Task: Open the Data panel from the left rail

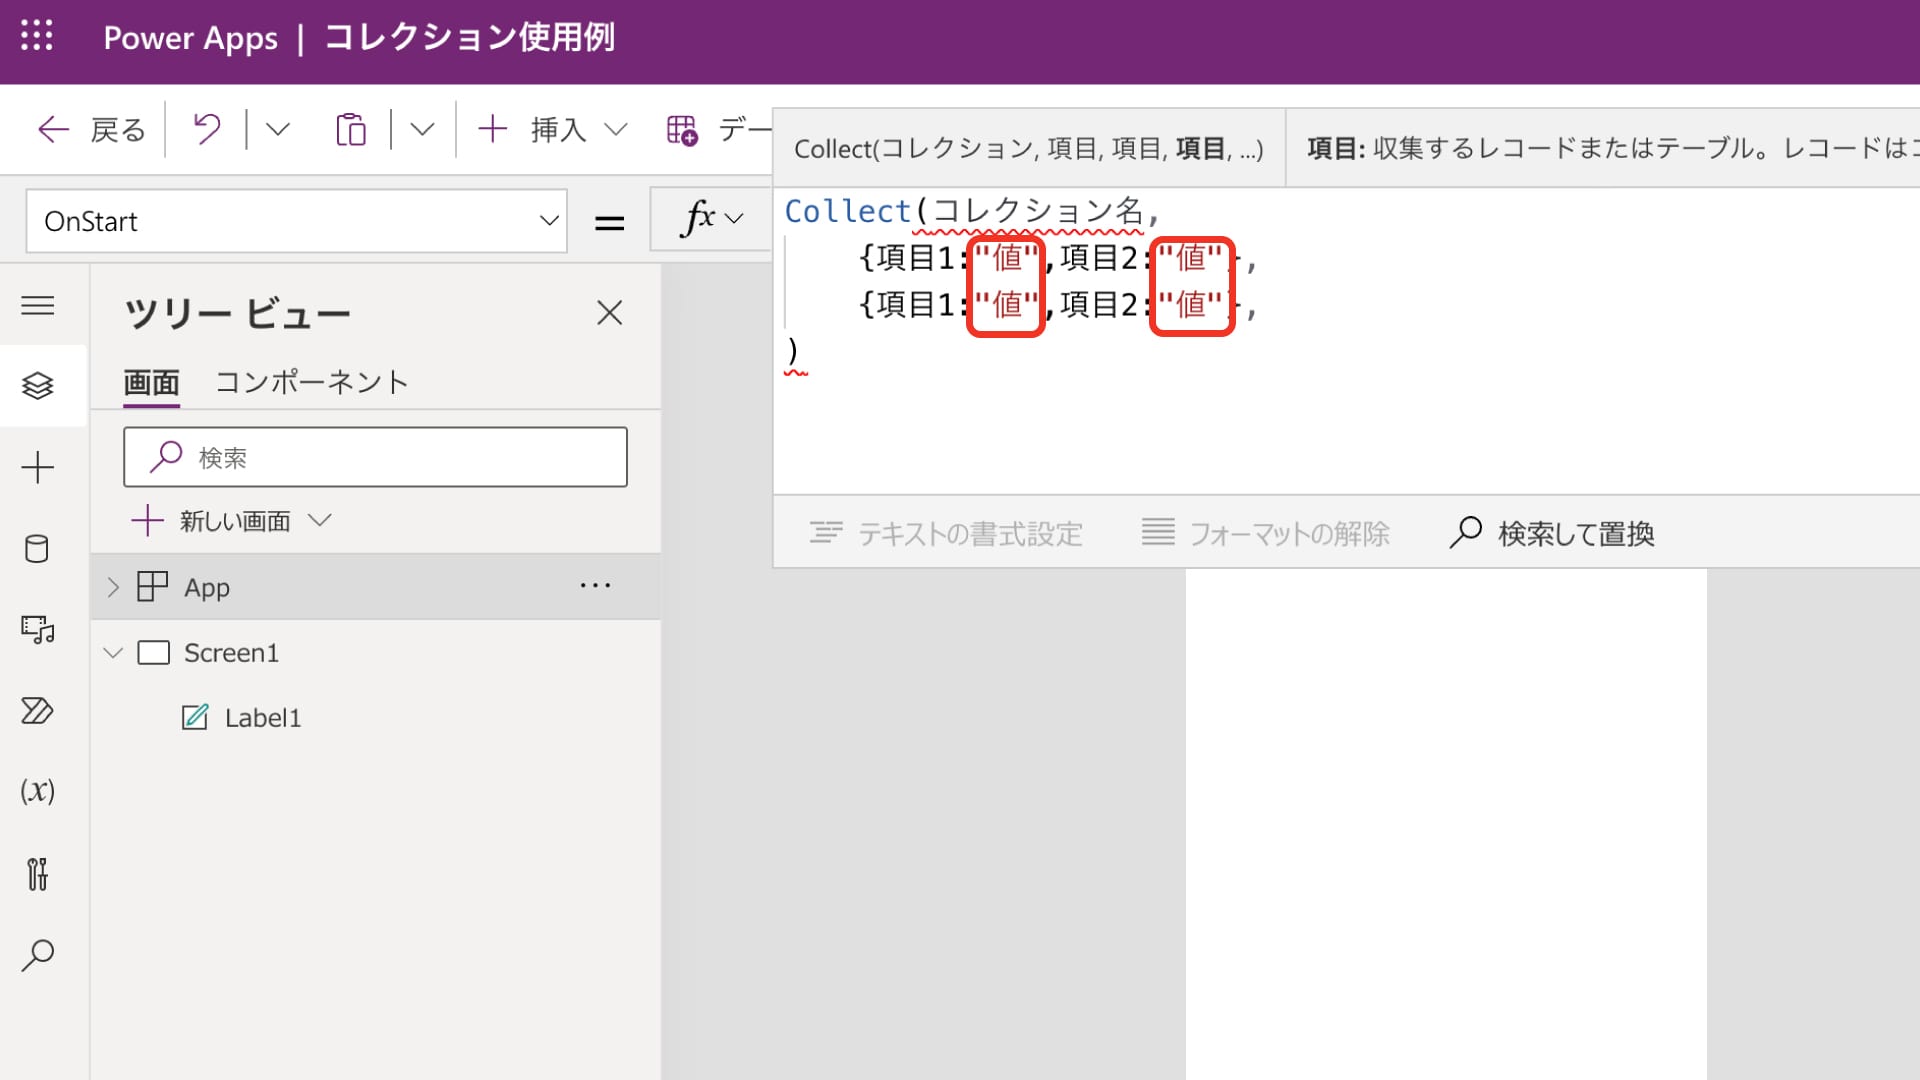Action: (x=38, y=549)
